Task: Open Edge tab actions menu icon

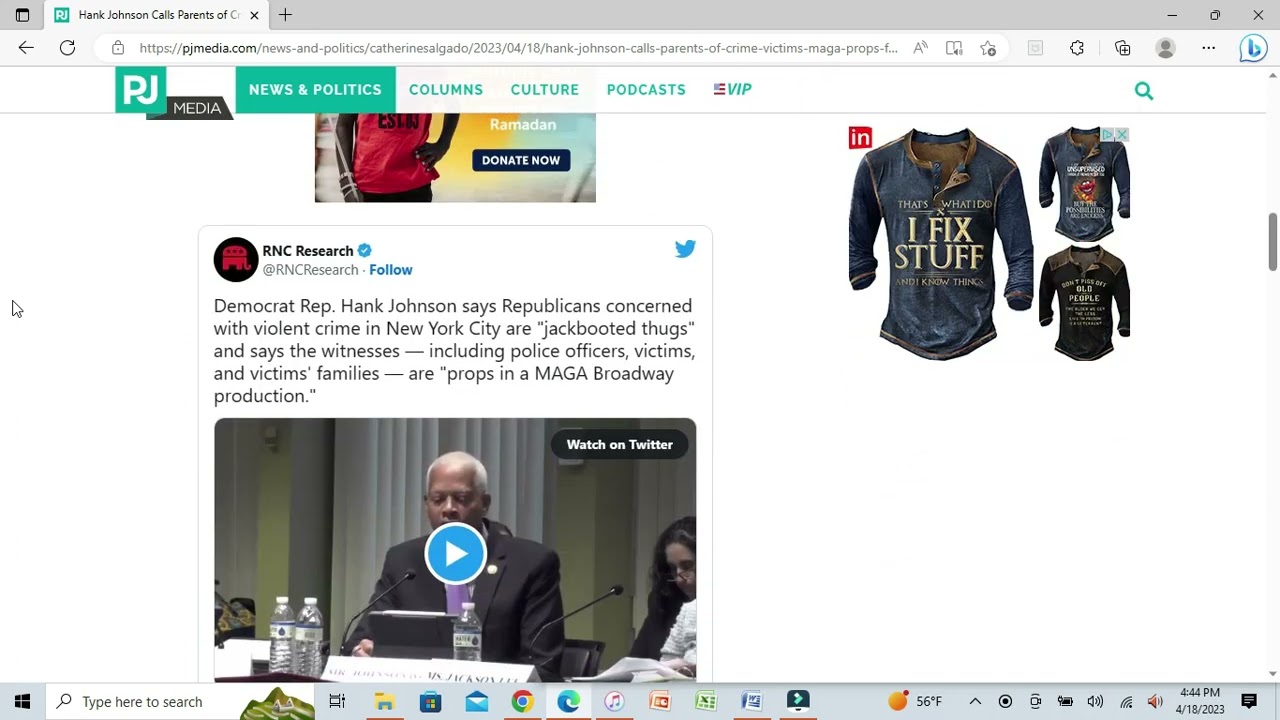Action: (x=22, y=15)
